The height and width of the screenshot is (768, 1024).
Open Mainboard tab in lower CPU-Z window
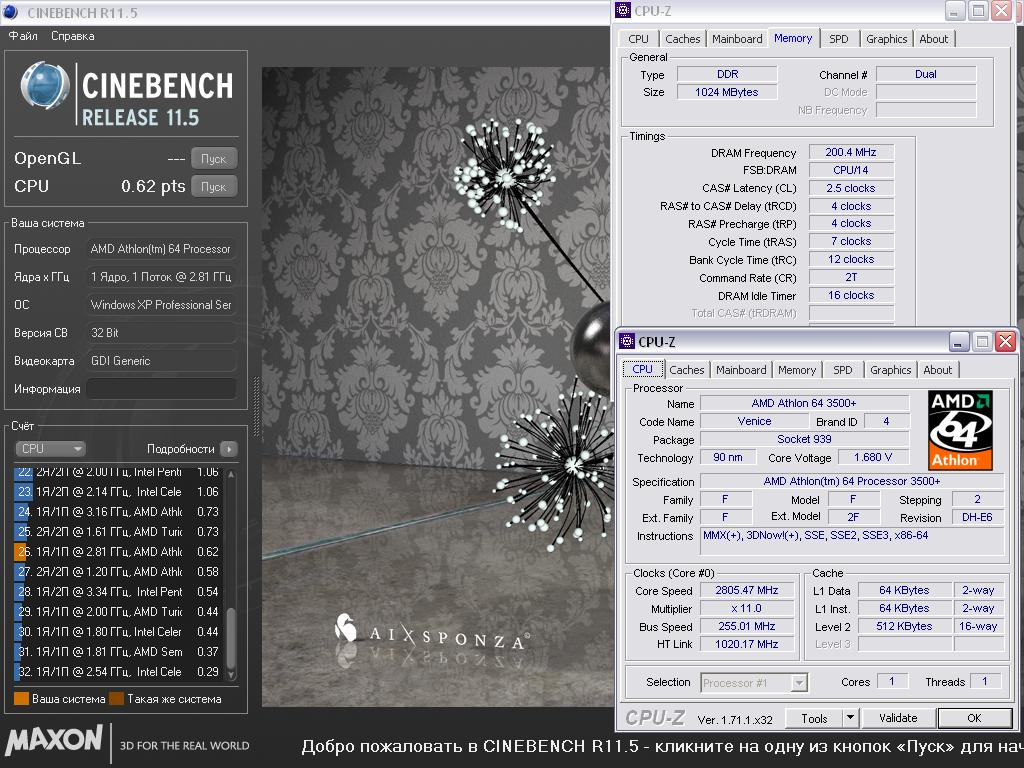coord(741,370)
